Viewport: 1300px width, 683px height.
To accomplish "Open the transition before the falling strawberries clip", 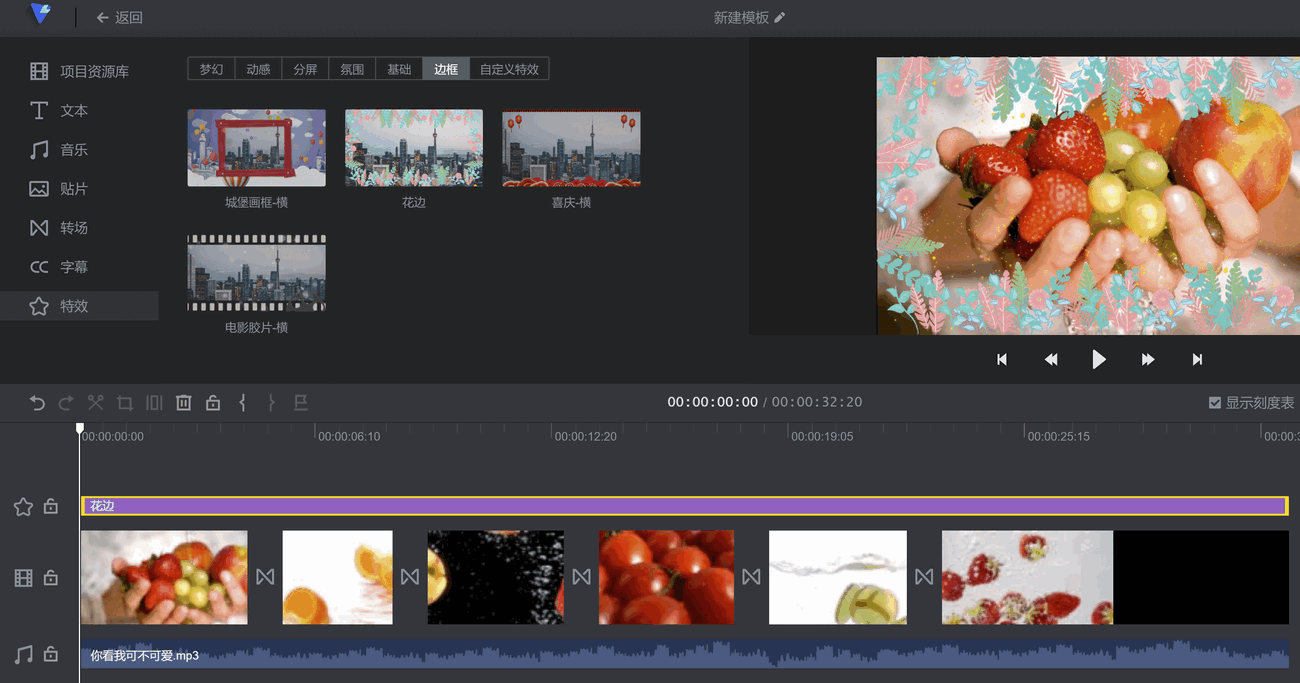I will (x=924, y=577).
